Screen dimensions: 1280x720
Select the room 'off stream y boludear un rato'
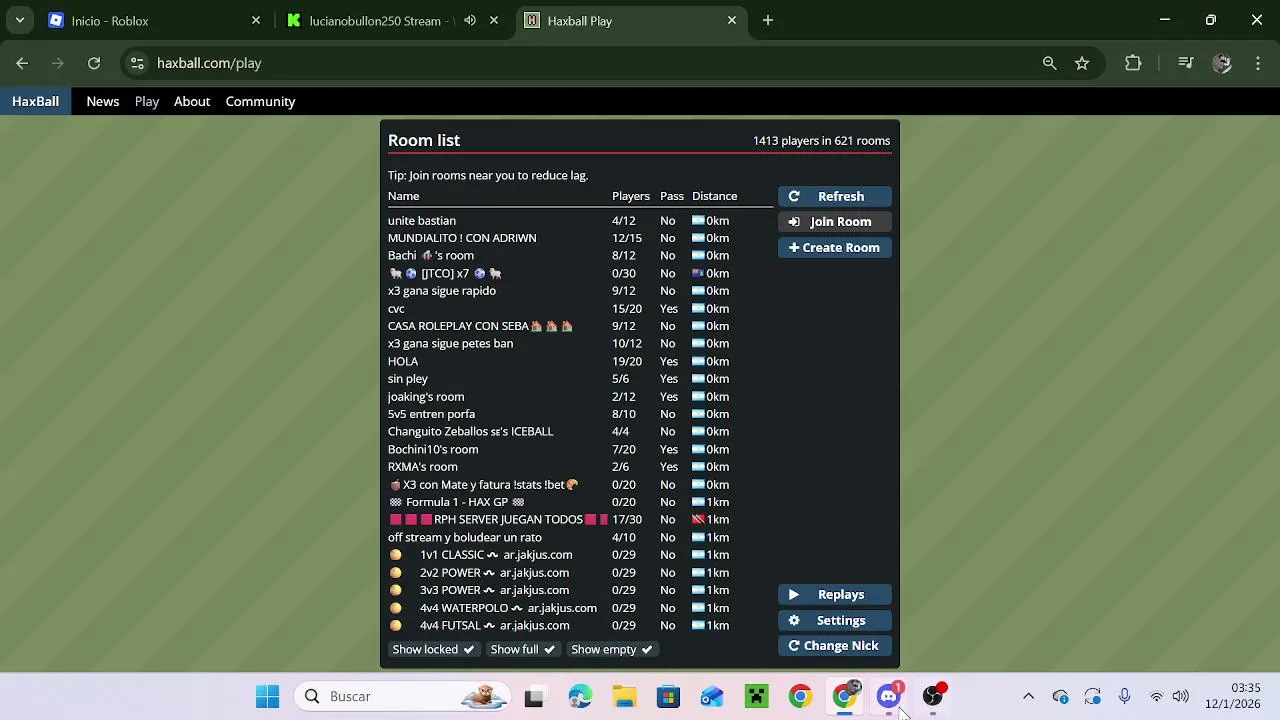coord(580,537)
